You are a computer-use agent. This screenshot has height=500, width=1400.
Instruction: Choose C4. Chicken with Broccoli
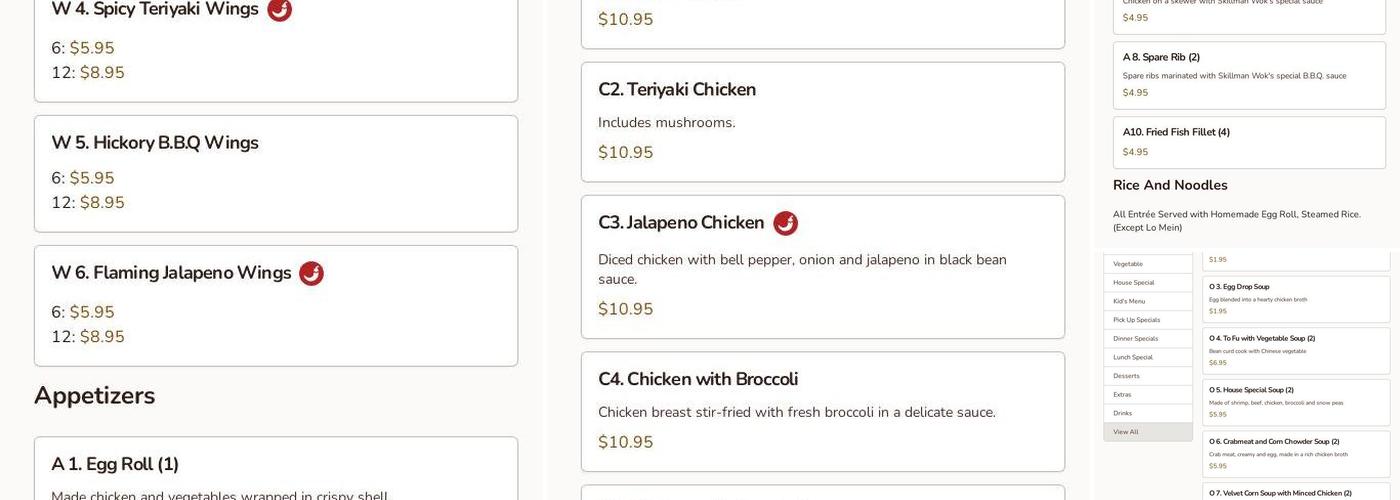(x=822, y=411)
